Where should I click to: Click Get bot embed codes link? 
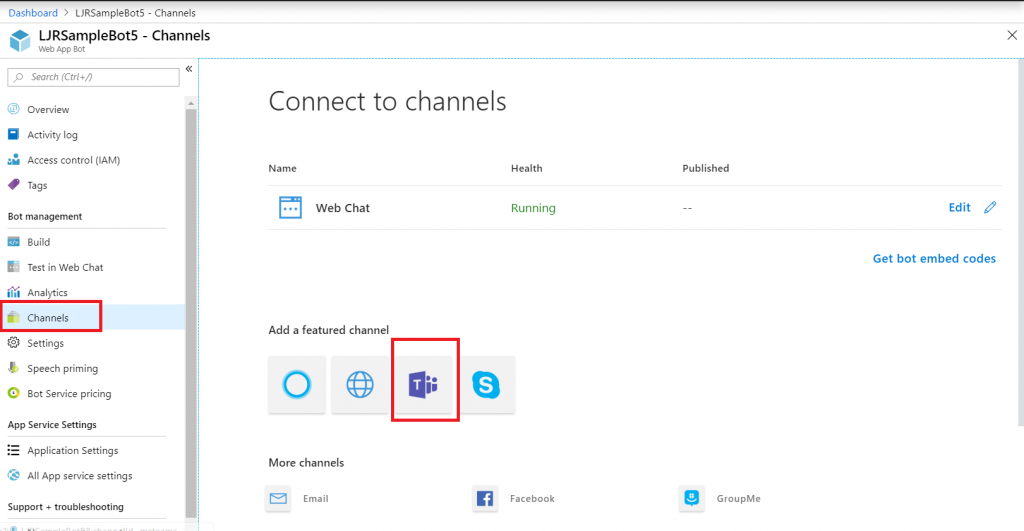coord(934,259)
